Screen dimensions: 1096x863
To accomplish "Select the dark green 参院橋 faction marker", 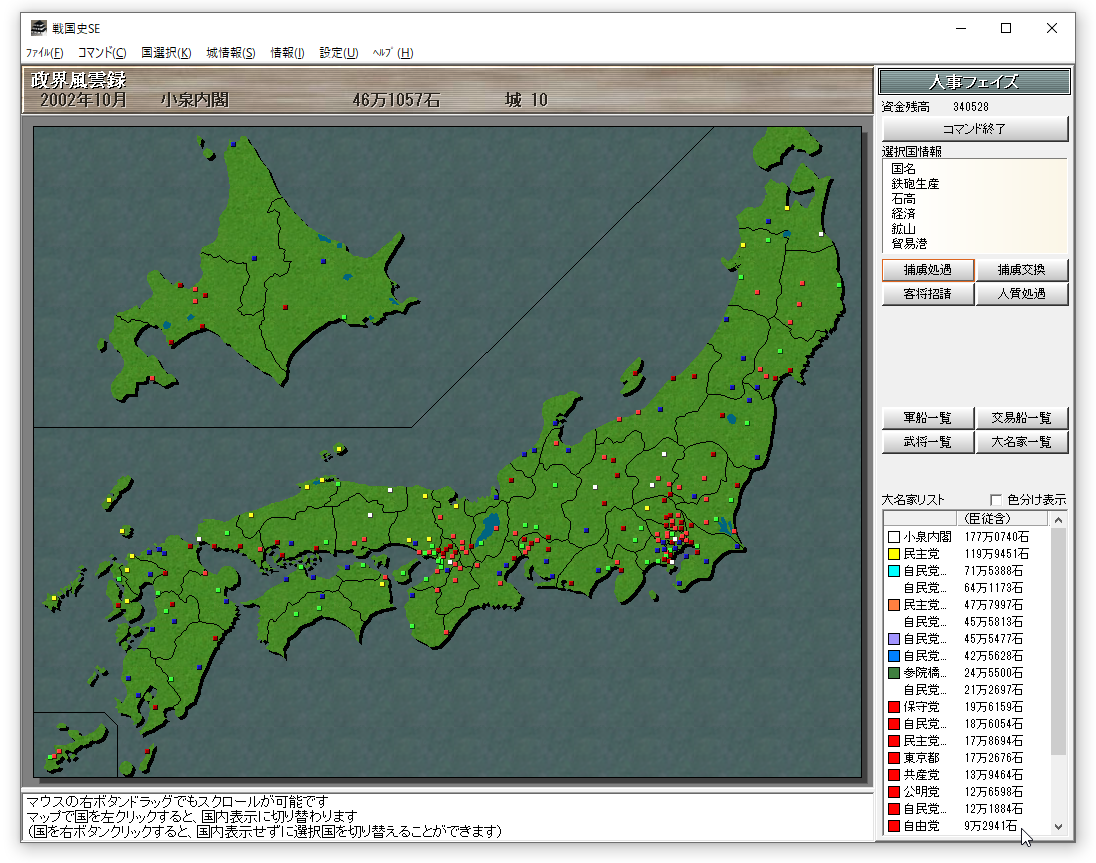I will (x=894, y=673).
